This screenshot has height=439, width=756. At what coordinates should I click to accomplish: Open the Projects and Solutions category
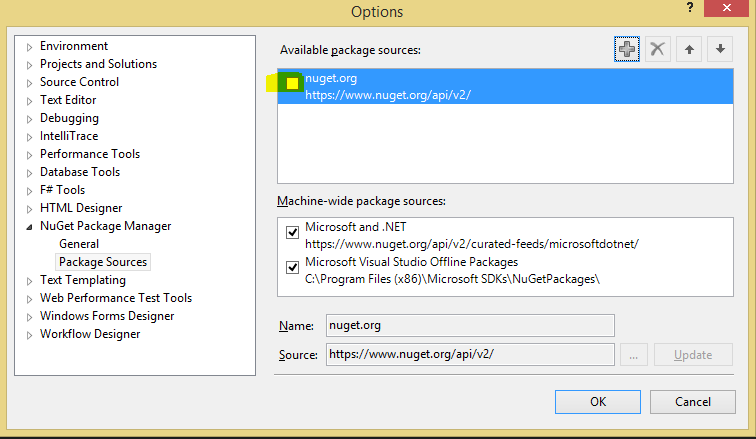point(98,64)
